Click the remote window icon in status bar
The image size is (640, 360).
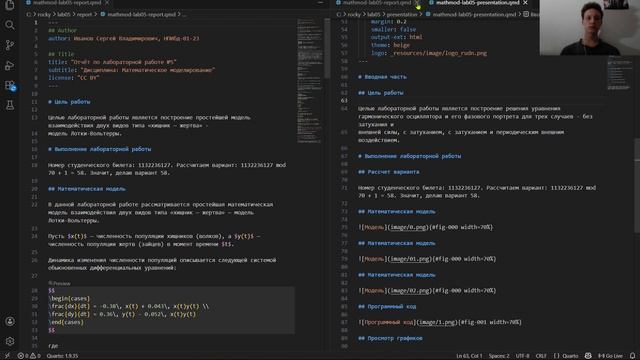(7, 356)
